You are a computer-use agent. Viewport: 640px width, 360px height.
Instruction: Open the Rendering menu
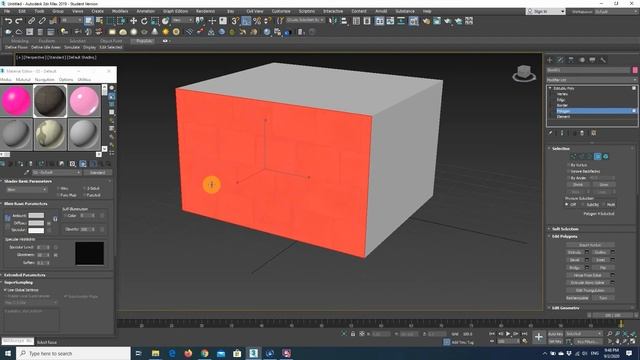tap(205, 11)
